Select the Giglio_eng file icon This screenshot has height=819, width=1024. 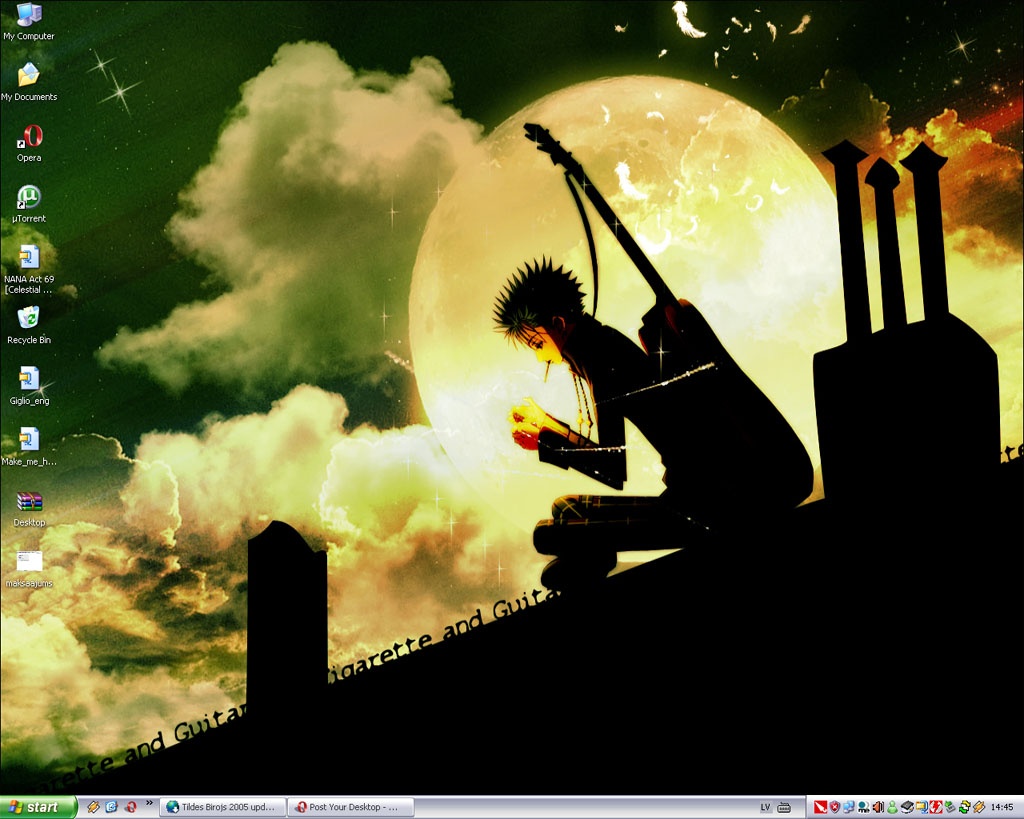click(x=29, y=386)
